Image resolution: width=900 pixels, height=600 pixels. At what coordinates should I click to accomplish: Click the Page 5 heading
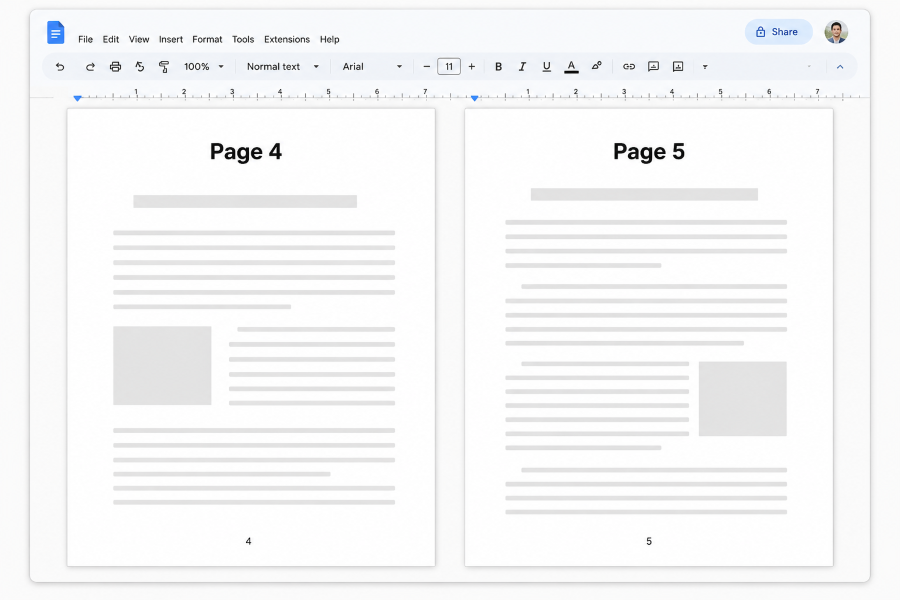[649, 152]
